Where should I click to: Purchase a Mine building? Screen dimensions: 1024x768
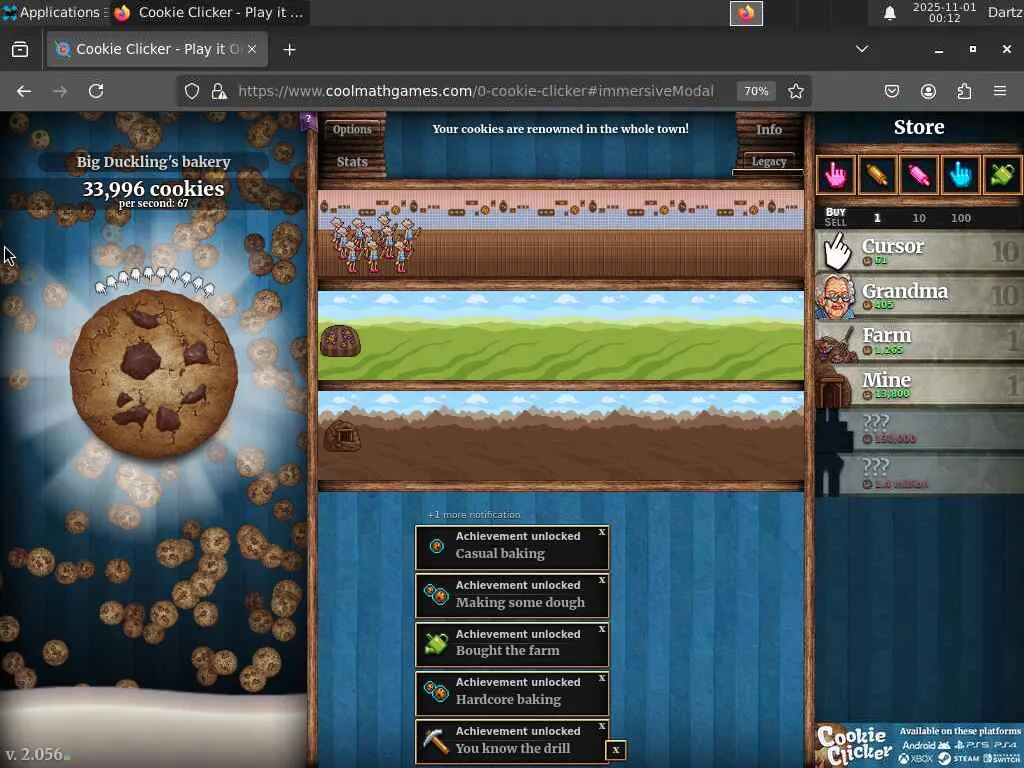pos(919,385)
